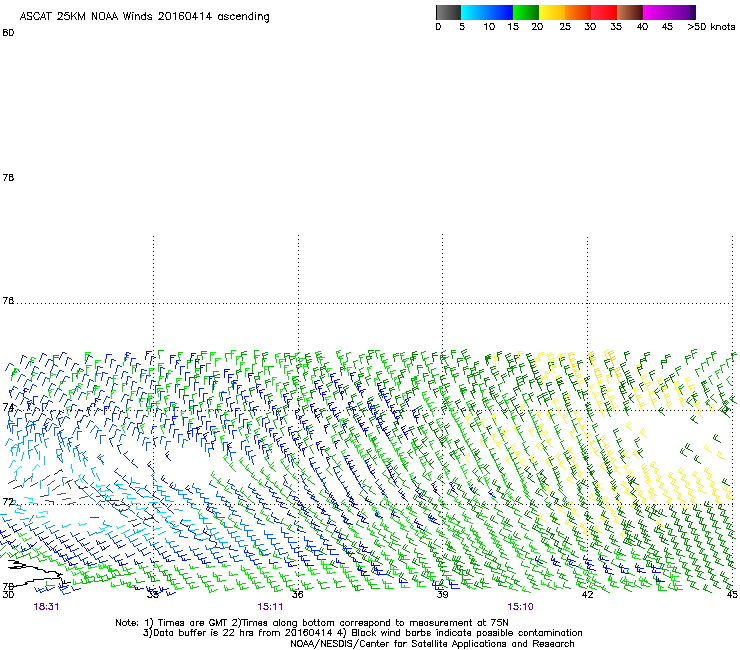
Task: Click the chart title 'ASCAT 25KM NOAA Winds 20160414 ascending'
Action: tap(144, 17)
